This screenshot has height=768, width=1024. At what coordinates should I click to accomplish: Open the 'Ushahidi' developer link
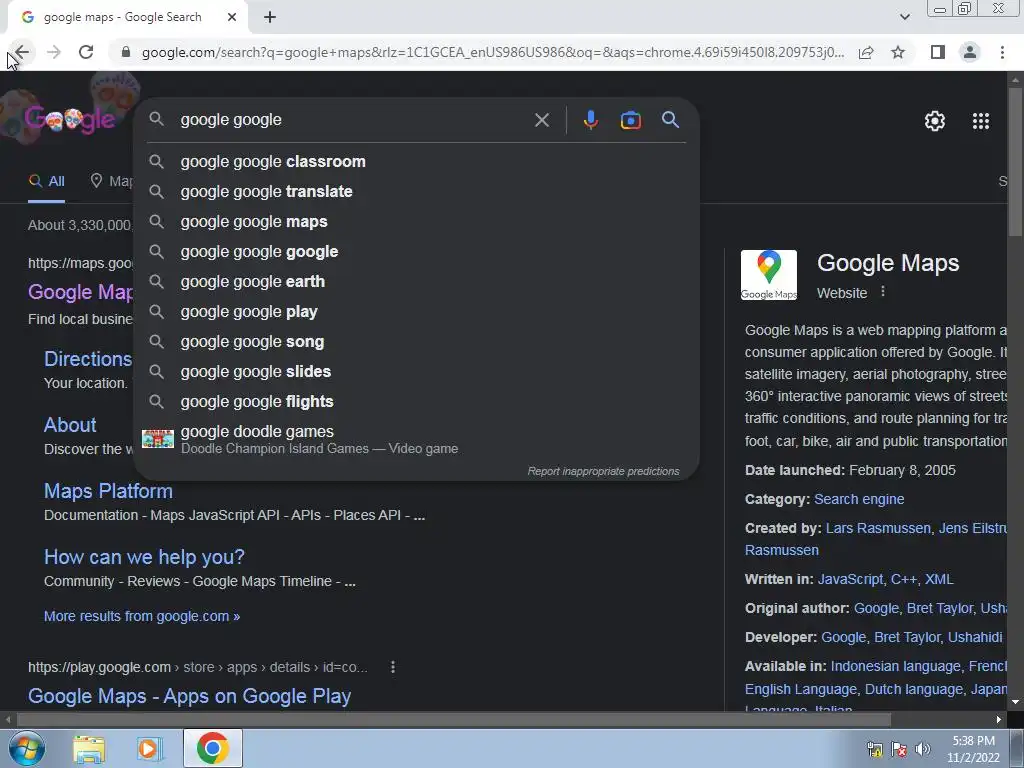(x=974, y=637)
